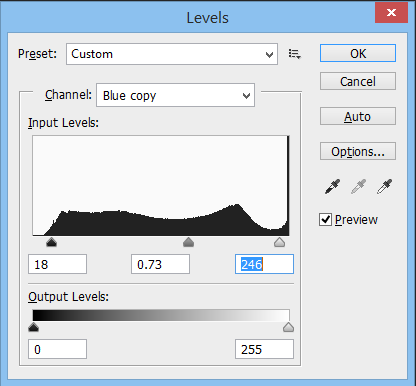Select the black point eyedropper
Screen dimensions: 416x386
coord(332,187)
